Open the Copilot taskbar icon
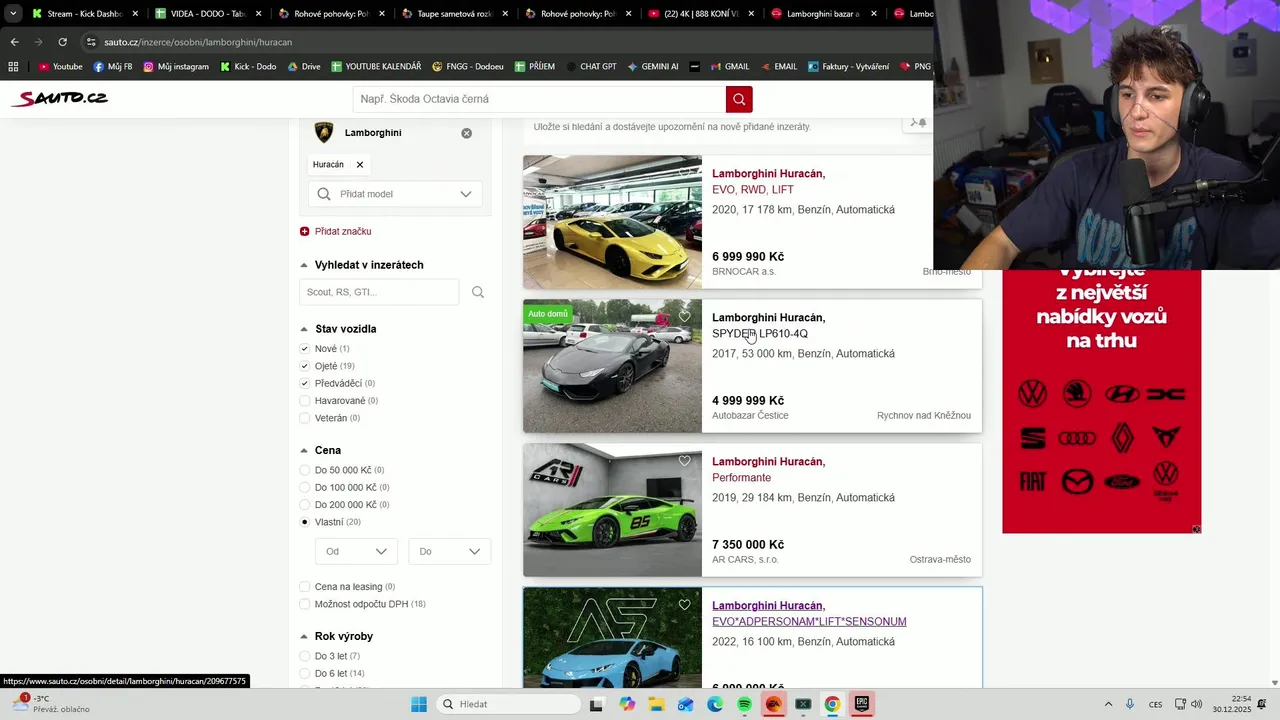This screenshot has height=720, width=1280. pos(627,704)
